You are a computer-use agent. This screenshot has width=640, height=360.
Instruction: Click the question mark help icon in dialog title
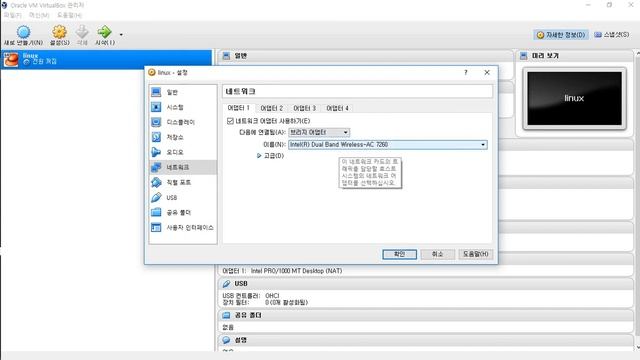(466, 72)
